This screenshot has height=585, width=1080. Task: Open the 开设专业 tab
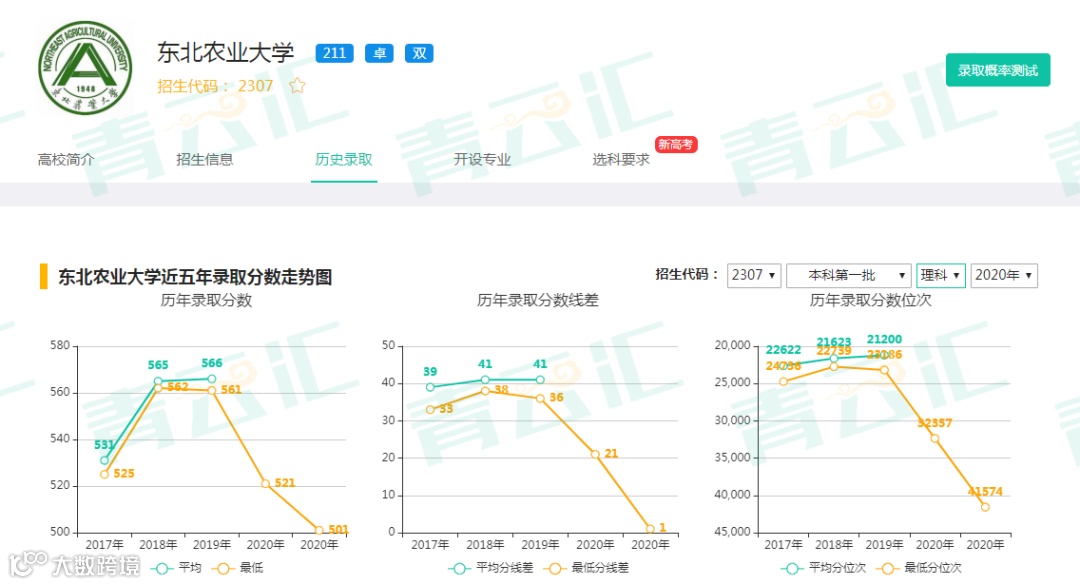(x=482, y=159)
